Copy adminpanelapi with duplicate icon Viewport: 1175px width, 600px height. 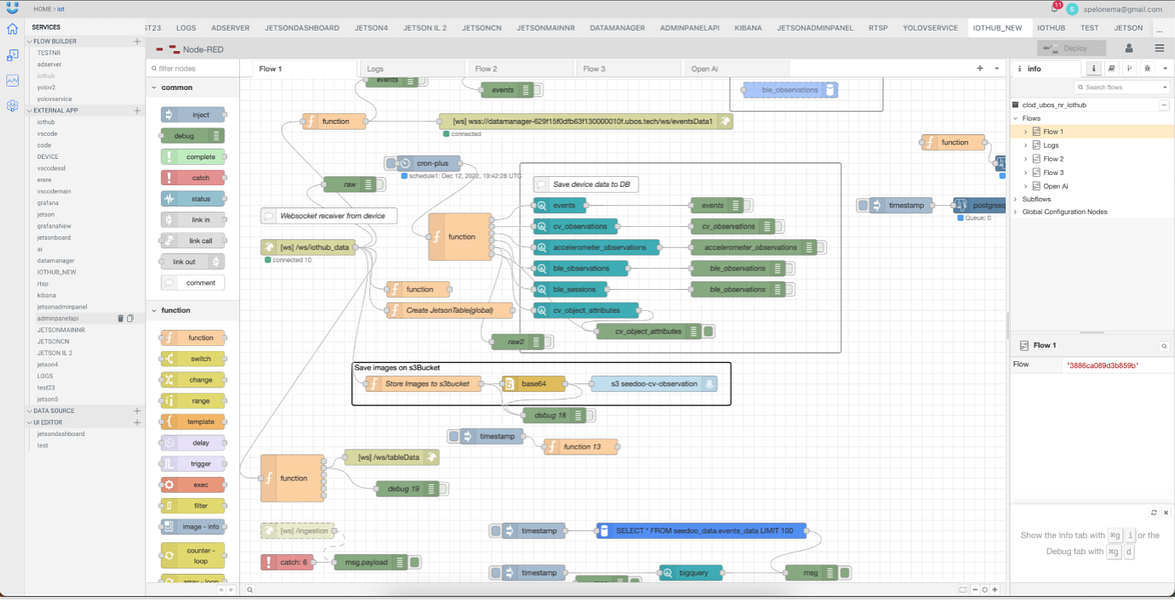[x=130, y=318]
